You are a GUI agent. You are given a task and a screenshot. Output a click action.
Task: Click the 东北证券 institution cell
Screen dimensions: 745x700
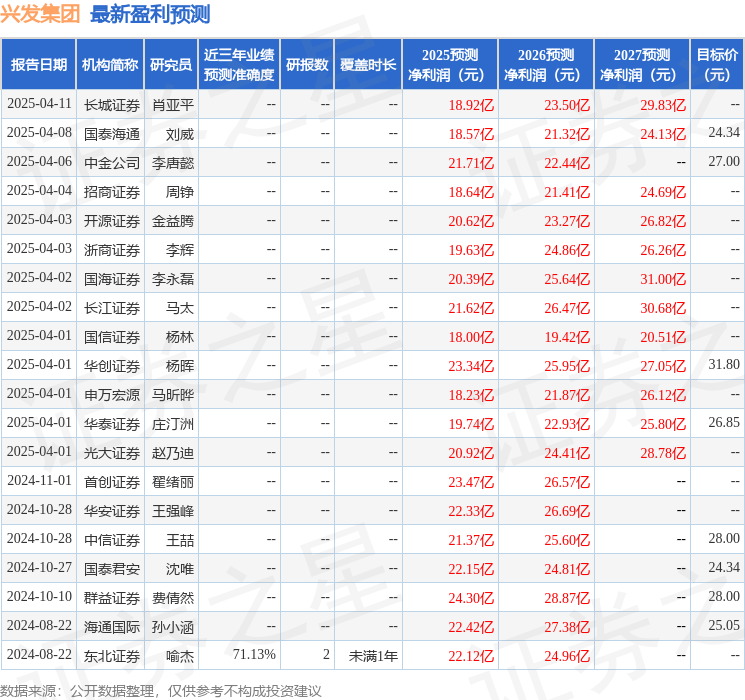[x=111, y=655]
